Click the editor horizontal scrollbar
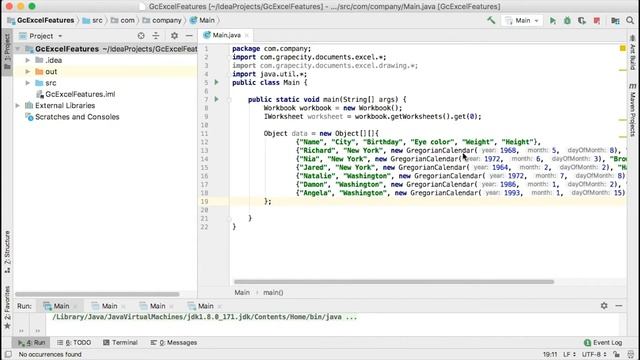This screenshot has width=640, height=360. point(394,282)
